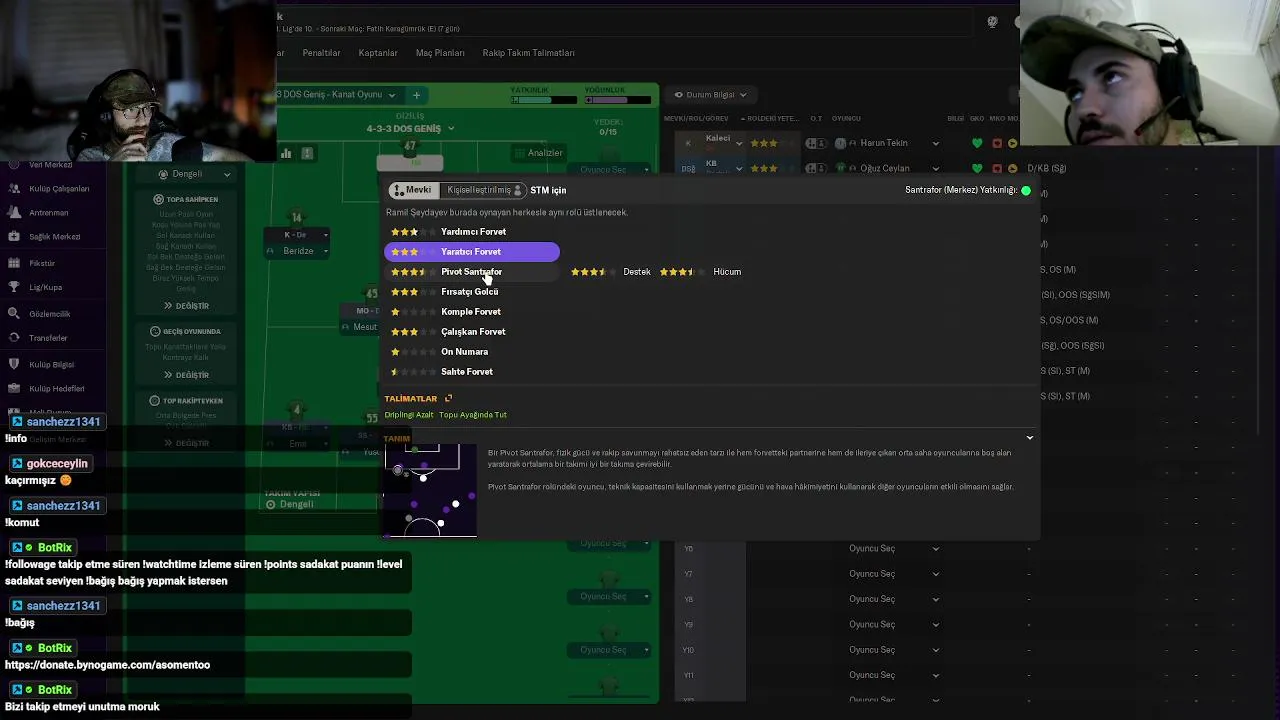Click sanchezz1341 username above !info message
Image resolution: width=1280 pixels, height=720 pixels.
pos(63,422)
